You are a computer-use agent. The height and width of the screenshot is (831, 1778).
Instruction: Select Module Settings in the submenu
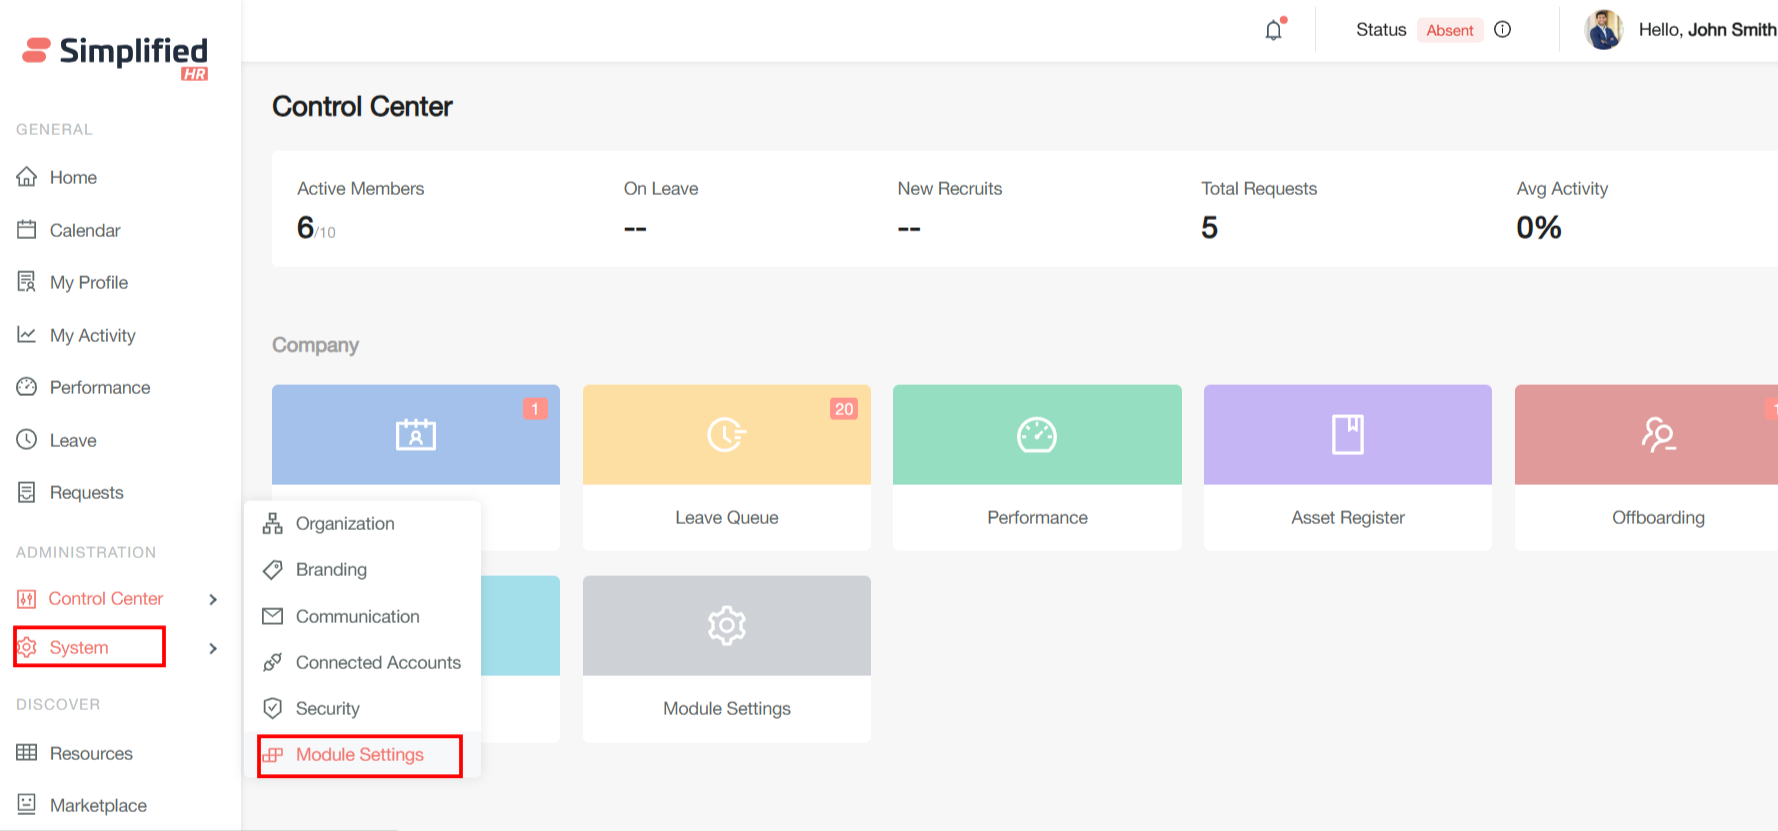(359, 755)
